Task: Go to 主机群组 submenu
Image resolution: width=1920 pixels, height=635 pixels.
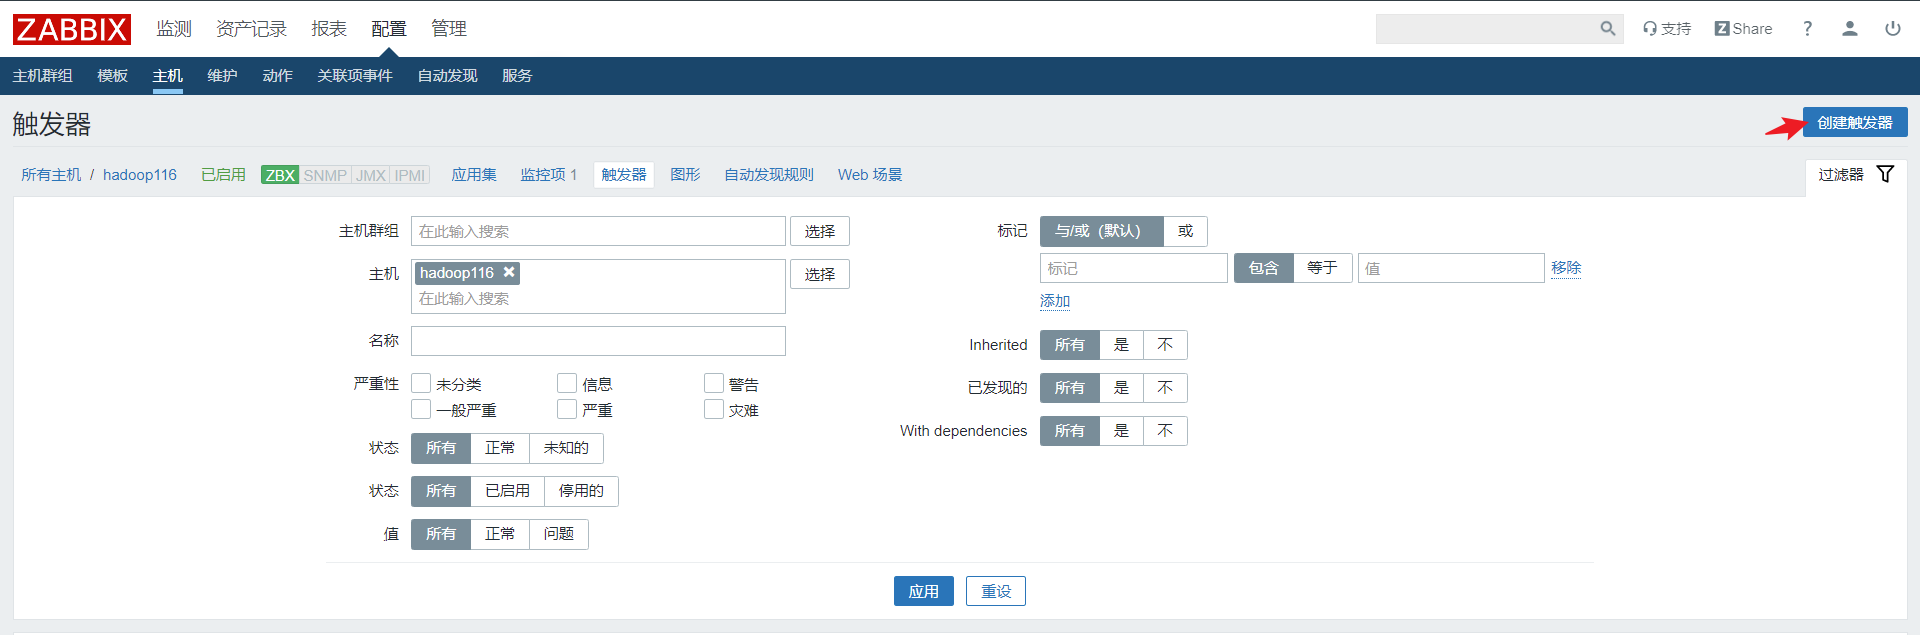Action: pyautogui.click(x=42, y=76)
